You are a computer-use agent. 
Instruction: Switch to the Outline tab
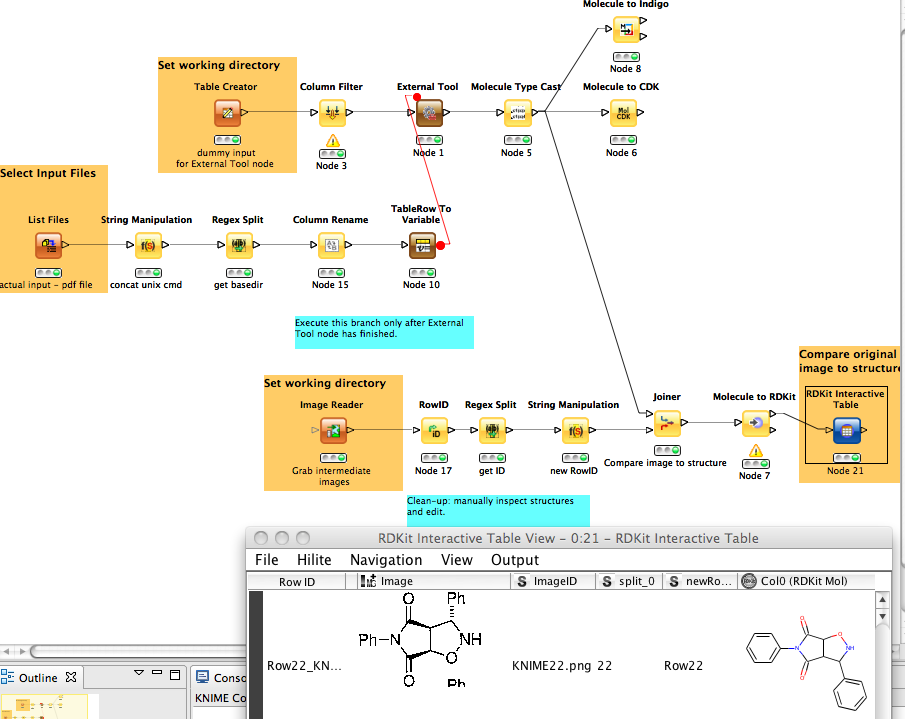point(34,677)
